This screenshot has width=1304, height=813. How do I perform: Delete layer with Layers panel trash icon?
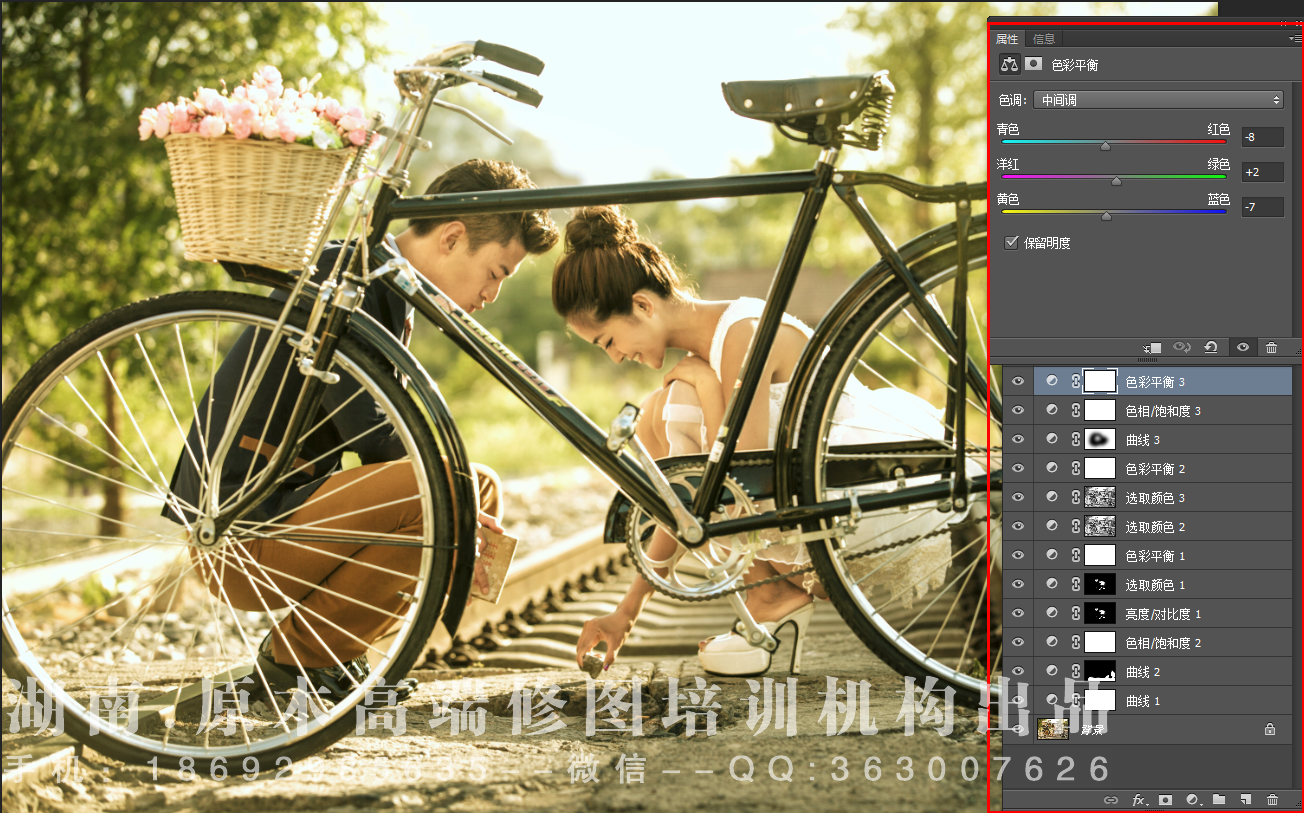coord(1272,800)
